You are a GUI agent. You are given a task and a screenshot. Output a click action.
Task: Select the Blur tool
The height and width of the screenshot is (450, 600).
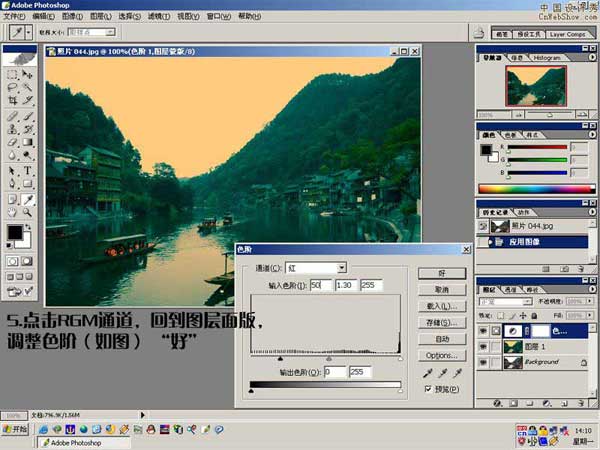12,155
